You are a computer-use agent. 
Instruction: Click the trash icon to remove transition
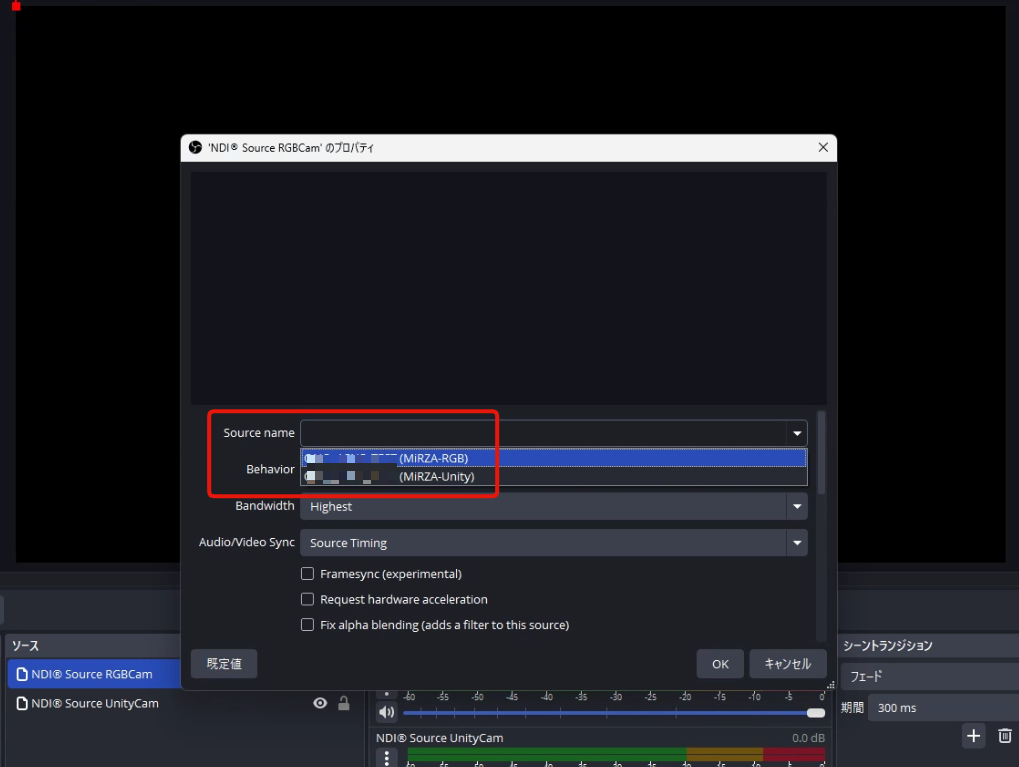coord(1005,736)
